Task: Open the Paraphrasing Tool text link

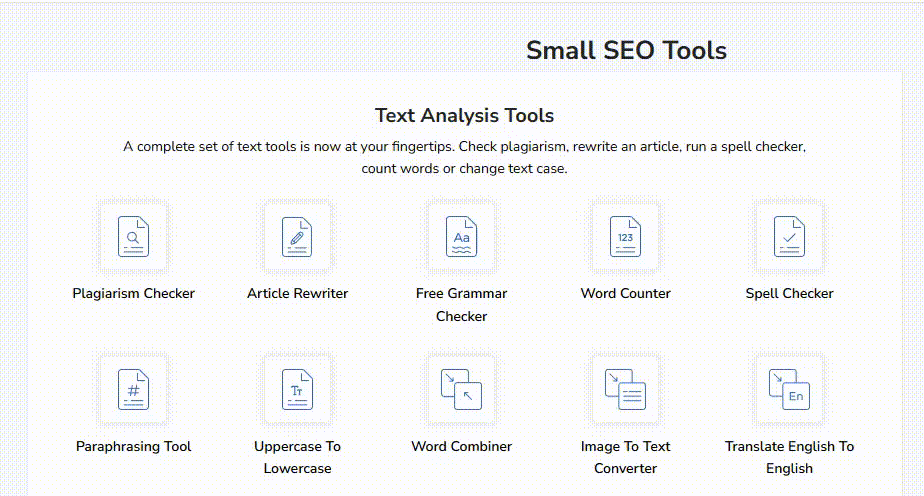Action: click(133, 447)
